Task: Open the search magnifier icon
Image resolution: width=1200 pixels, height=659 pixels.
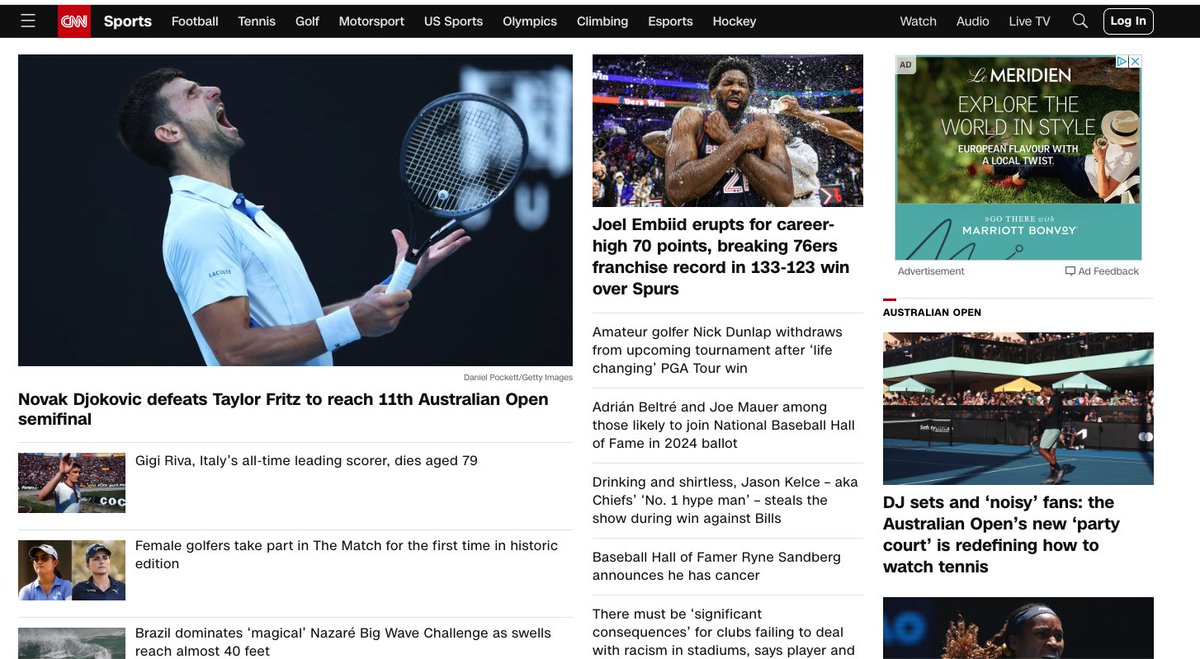Action: coord(1080,21)
